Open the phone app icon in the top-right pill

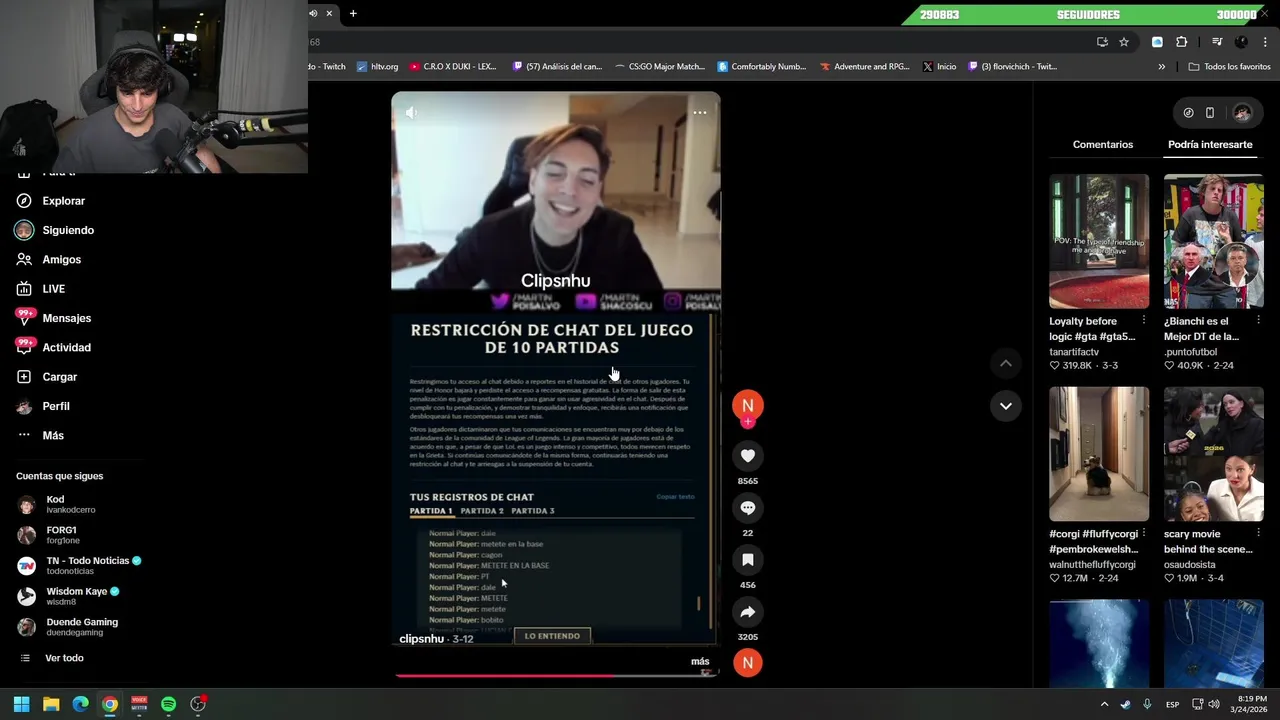(1210, 113)
